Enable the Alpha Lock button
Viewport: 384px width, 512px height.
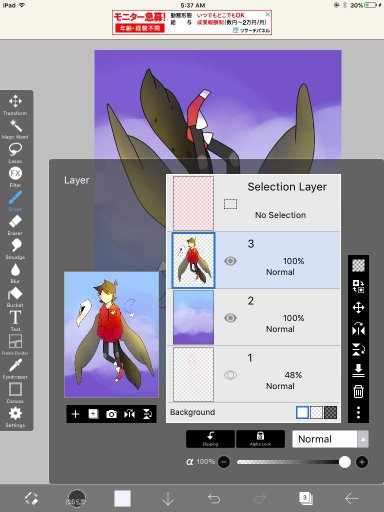260,439
